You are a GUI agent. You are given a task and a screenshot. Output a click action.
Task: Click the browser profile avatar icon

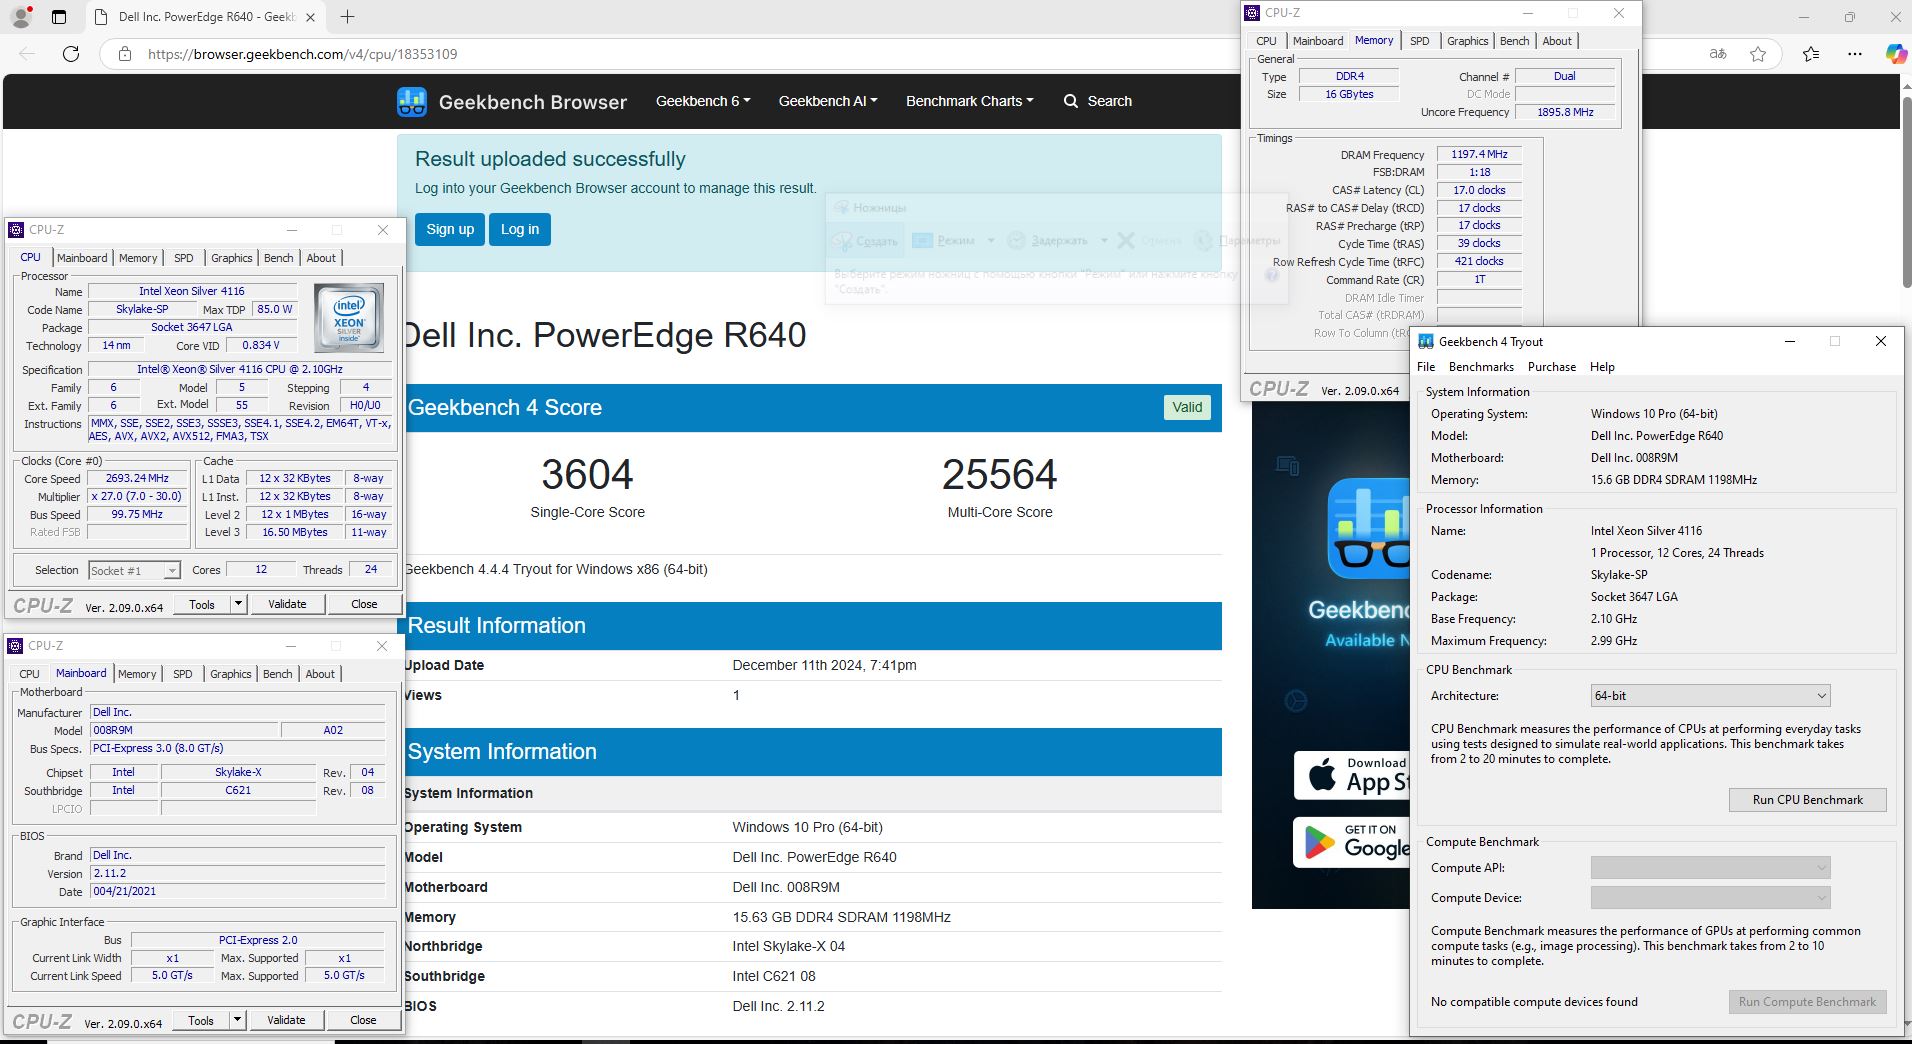tap(20, 17)
